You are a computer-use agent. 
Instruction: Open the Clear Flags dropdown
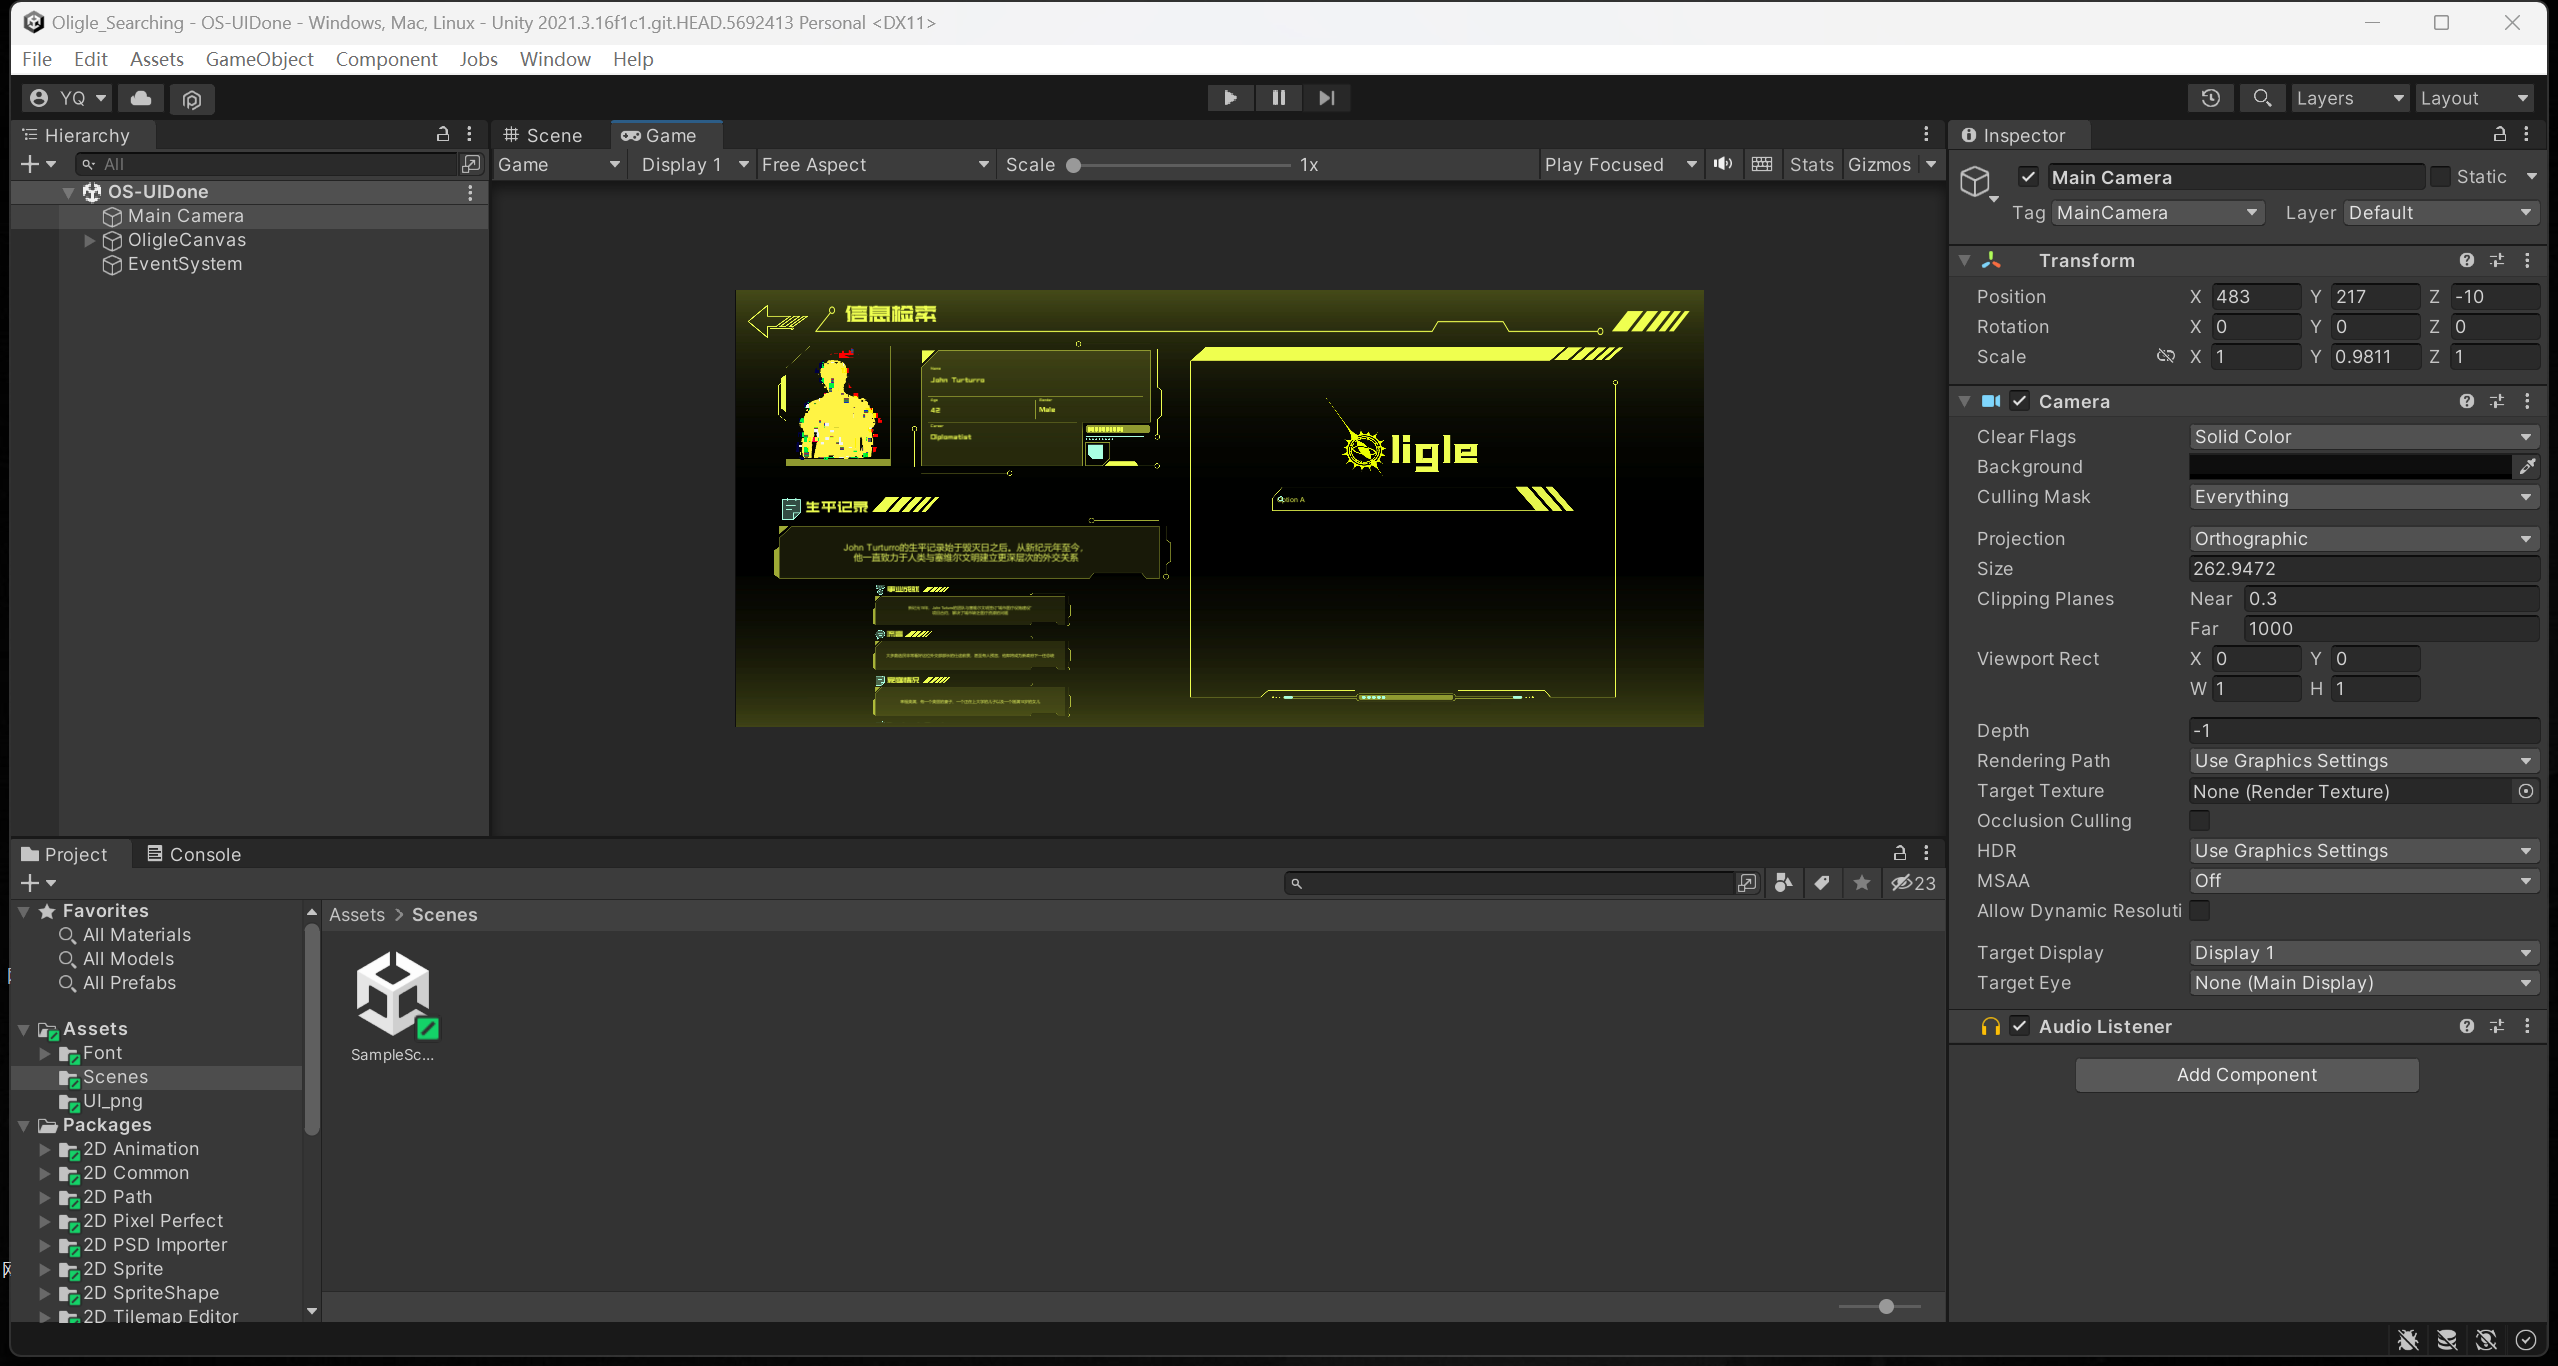2362,437
